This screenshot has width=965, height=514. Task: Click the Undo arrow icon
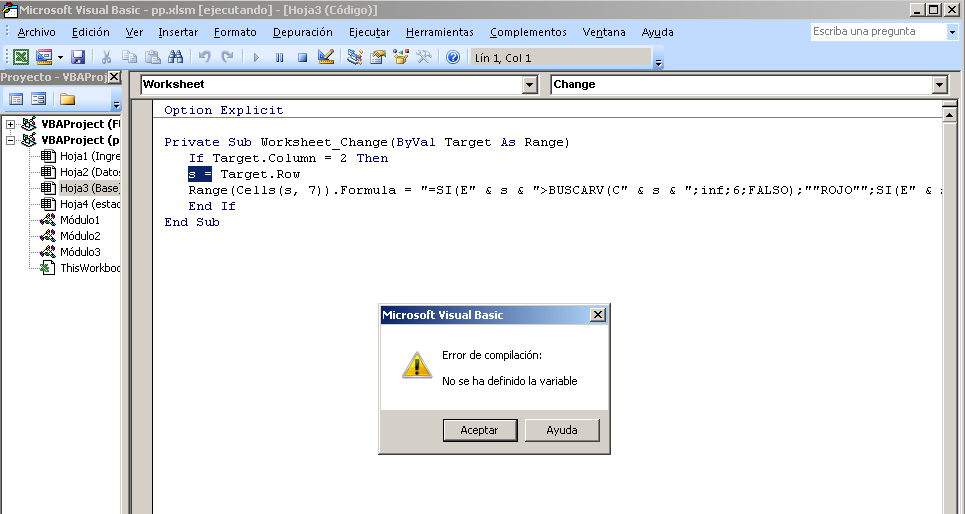tap(204, 57)
